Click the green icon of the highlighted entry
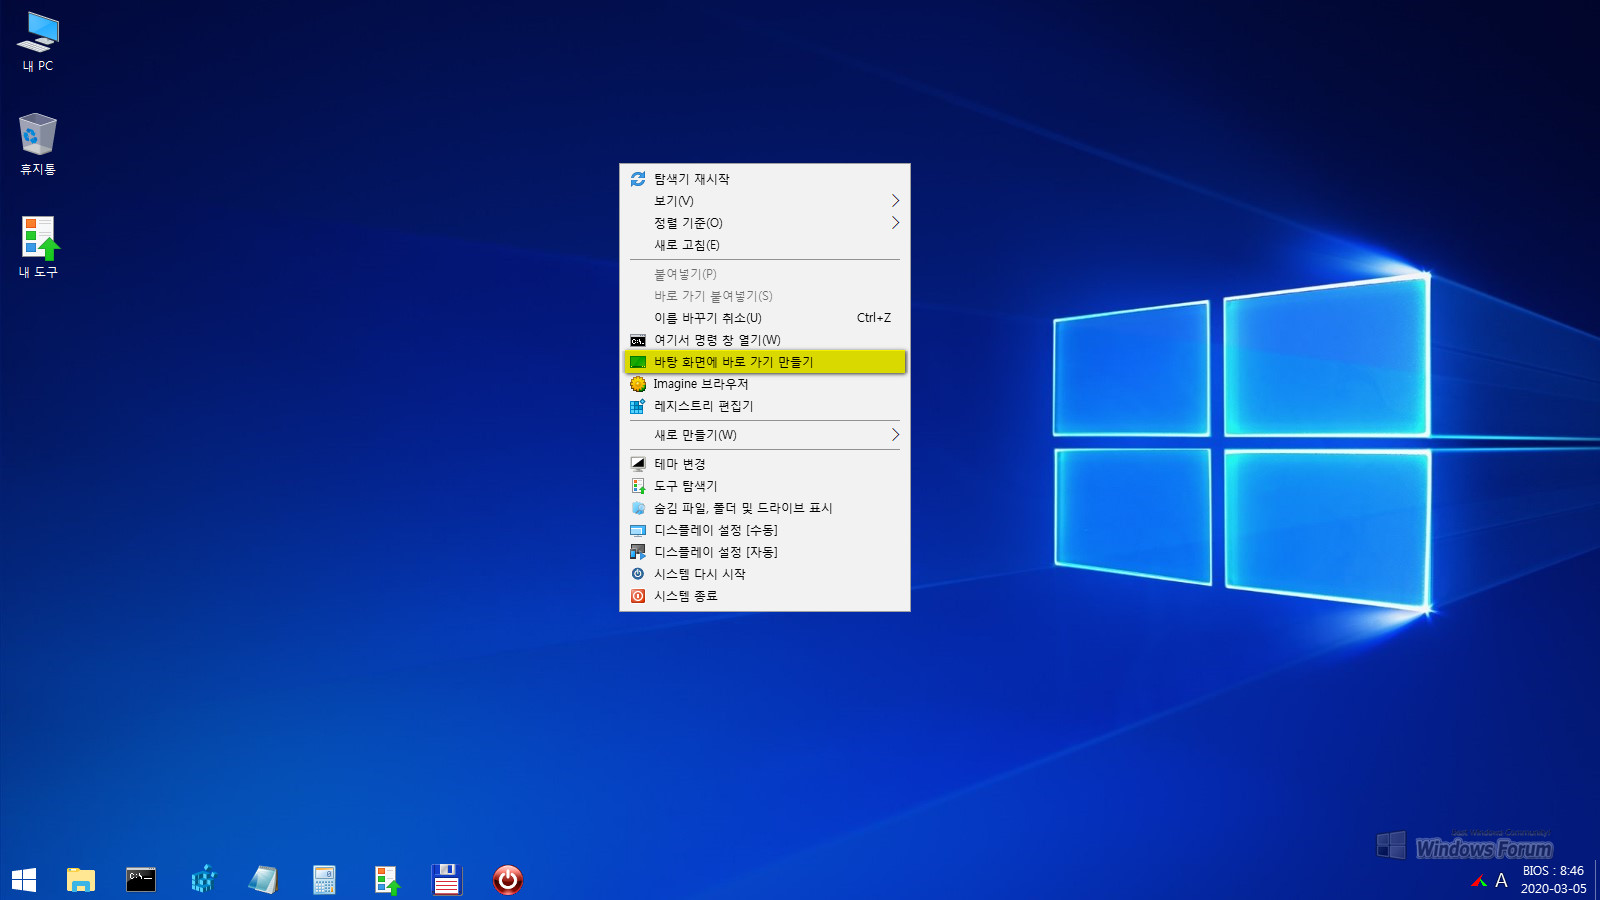This screenshot has height=900, width=1600. (638, 362)
